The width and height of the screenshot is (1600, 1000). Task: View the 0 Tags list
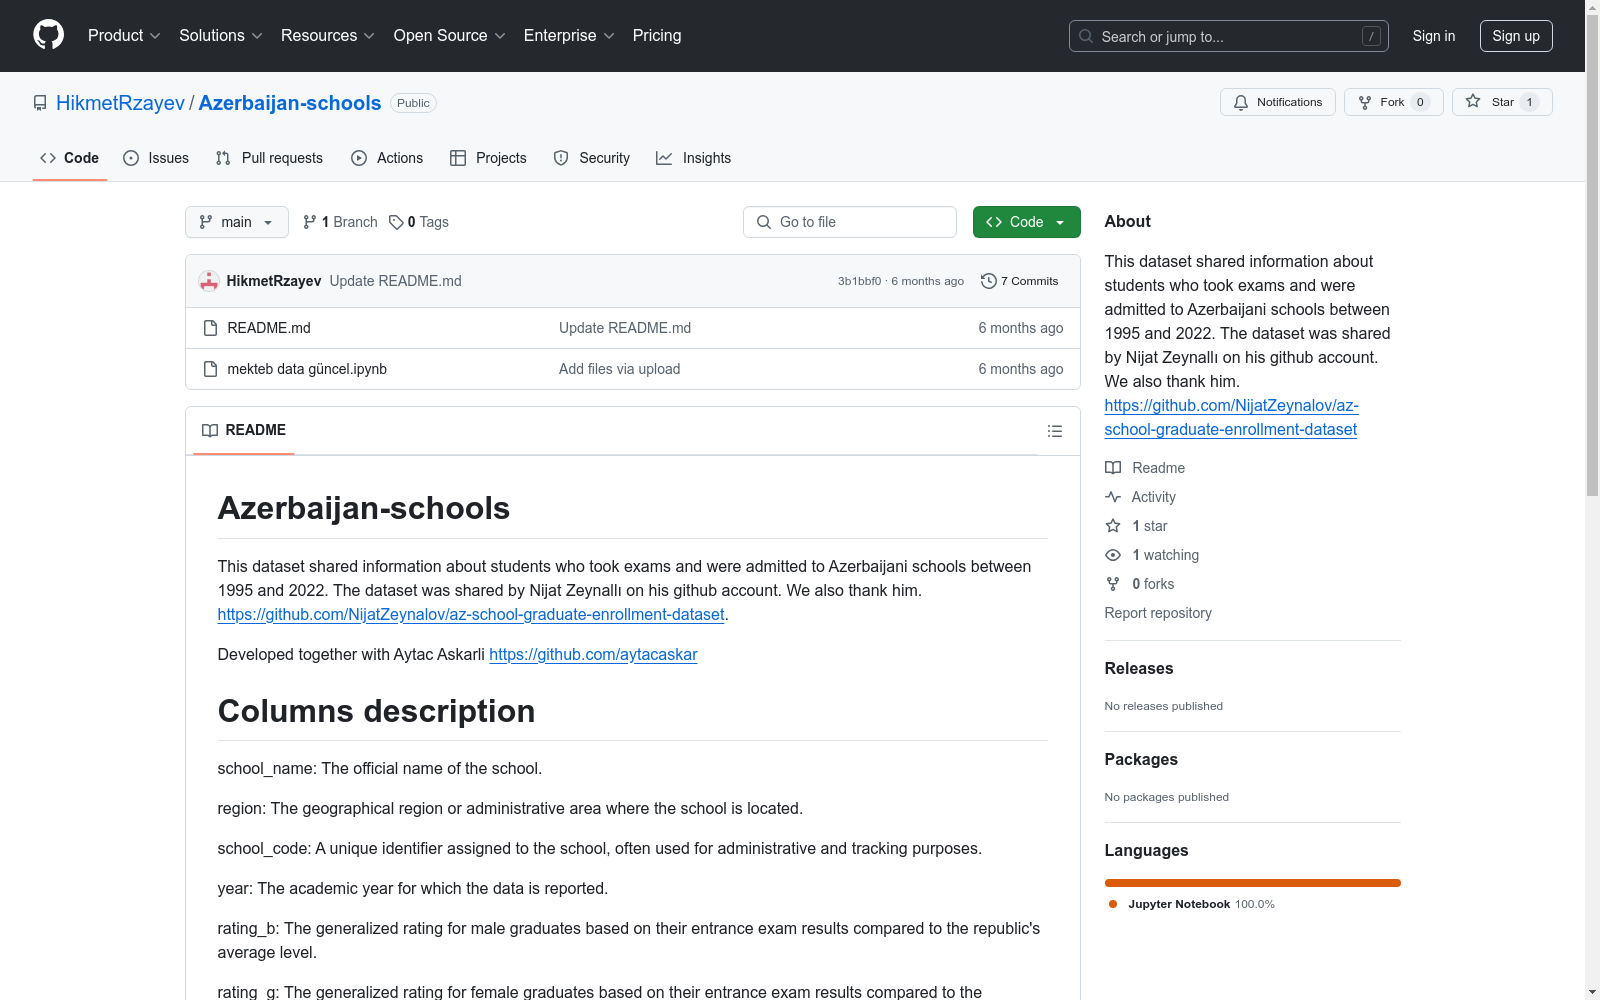pos(419,222)
